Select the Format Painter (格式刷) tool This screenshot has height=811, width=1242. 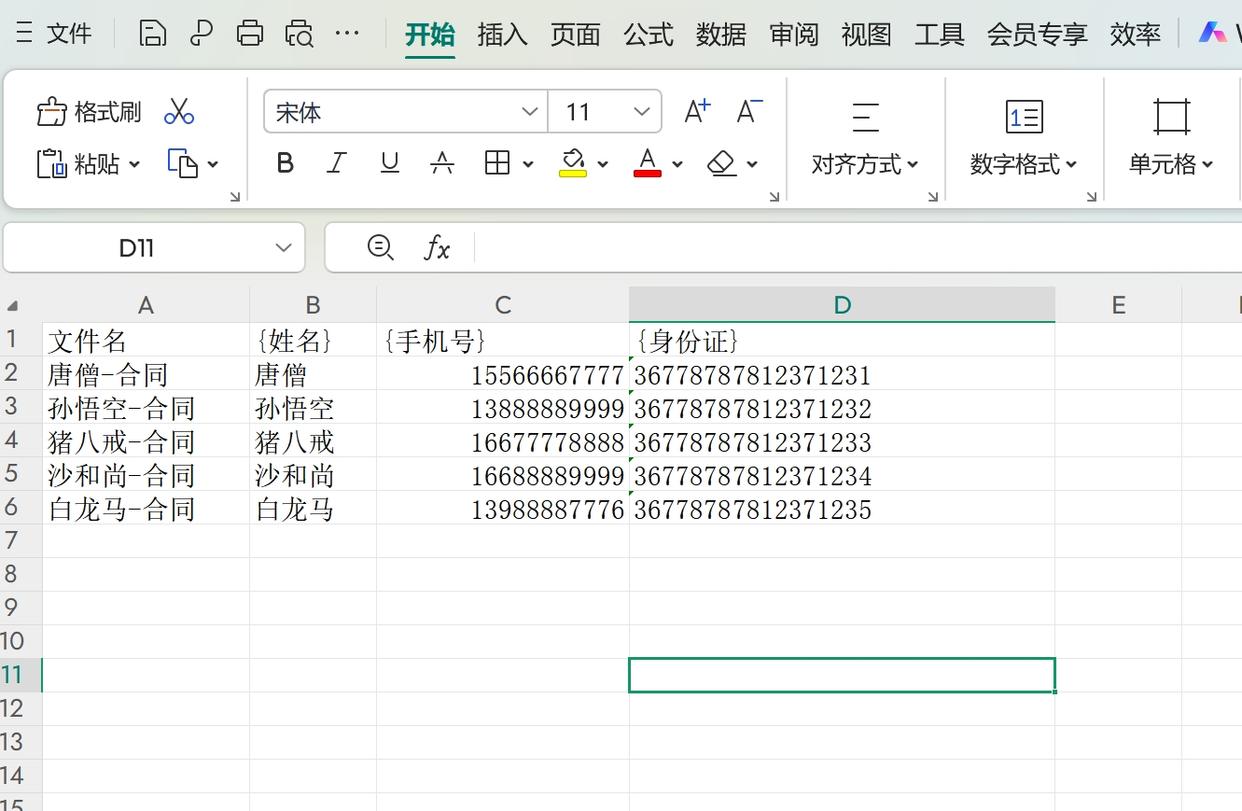click(x=89, y=111)
